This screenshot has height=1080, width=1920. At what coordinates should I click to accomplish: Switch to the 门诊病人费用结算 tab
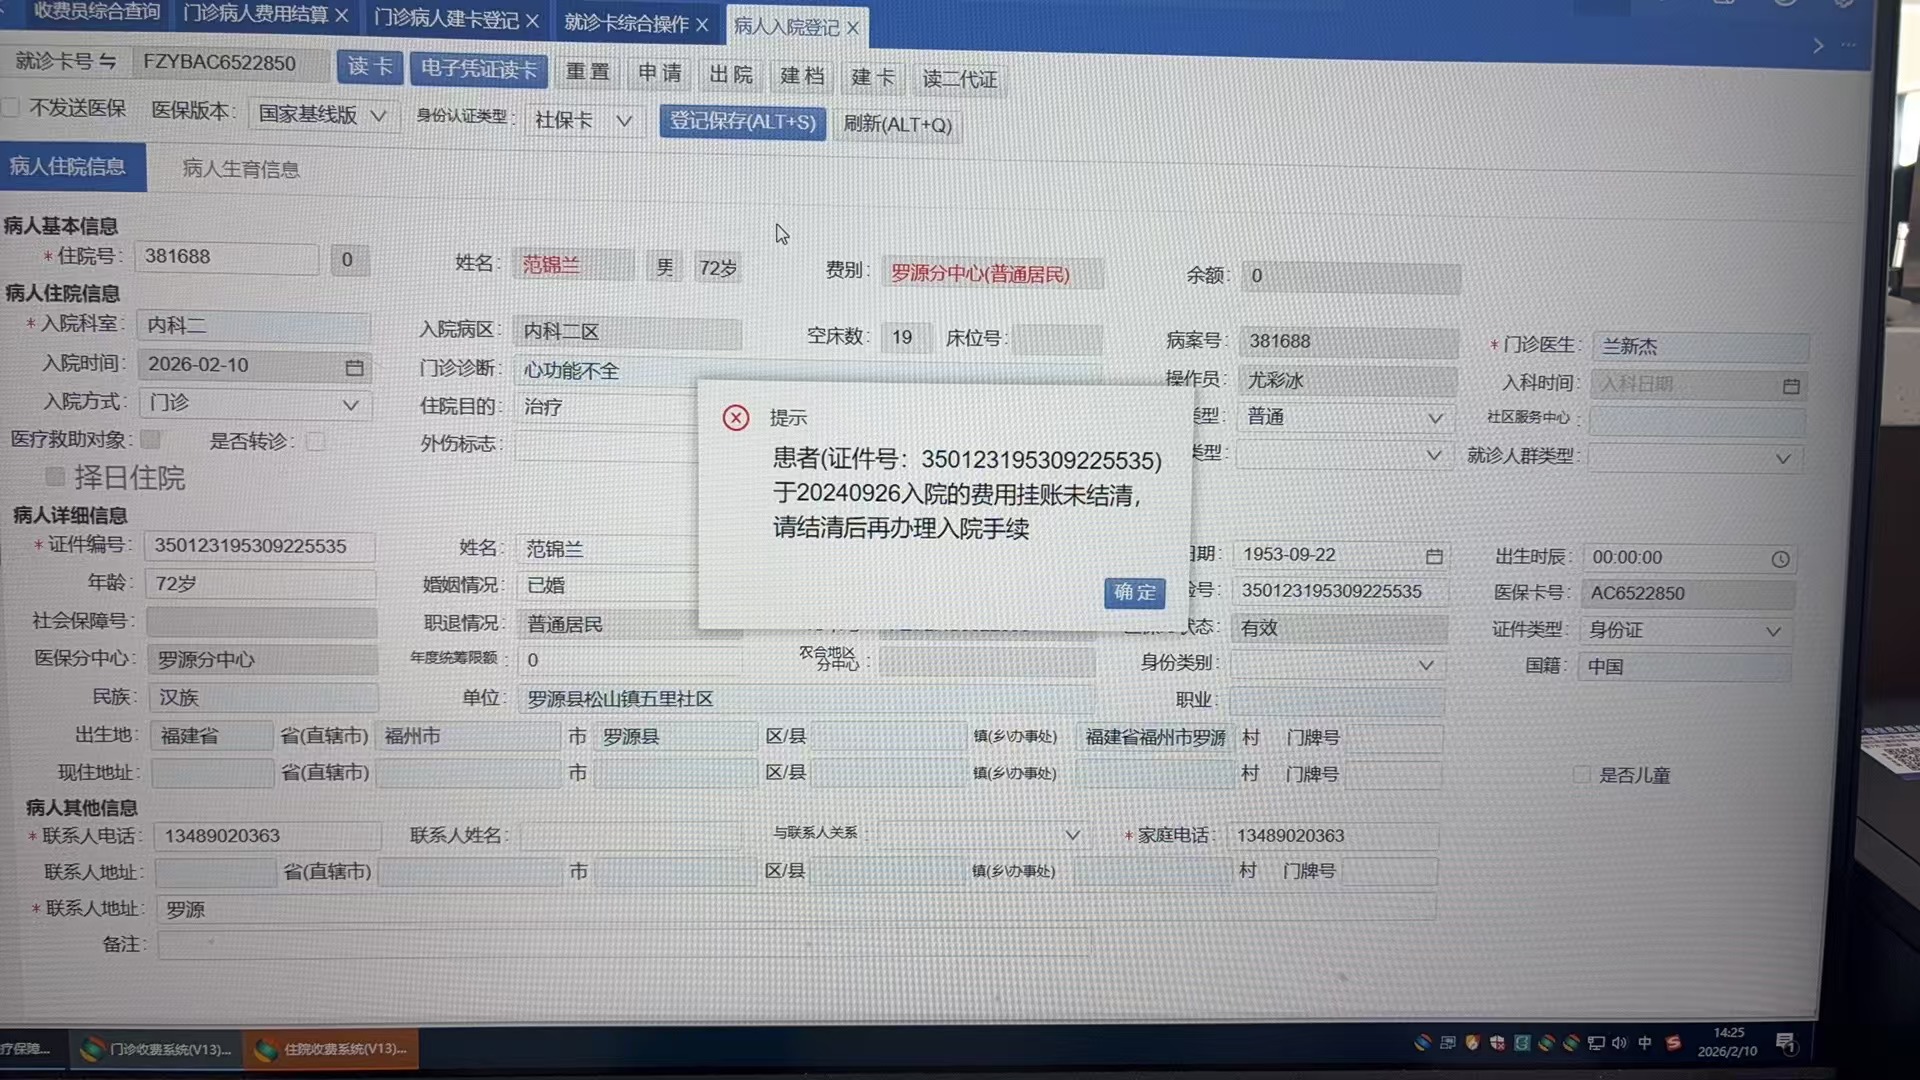(256, 14)
